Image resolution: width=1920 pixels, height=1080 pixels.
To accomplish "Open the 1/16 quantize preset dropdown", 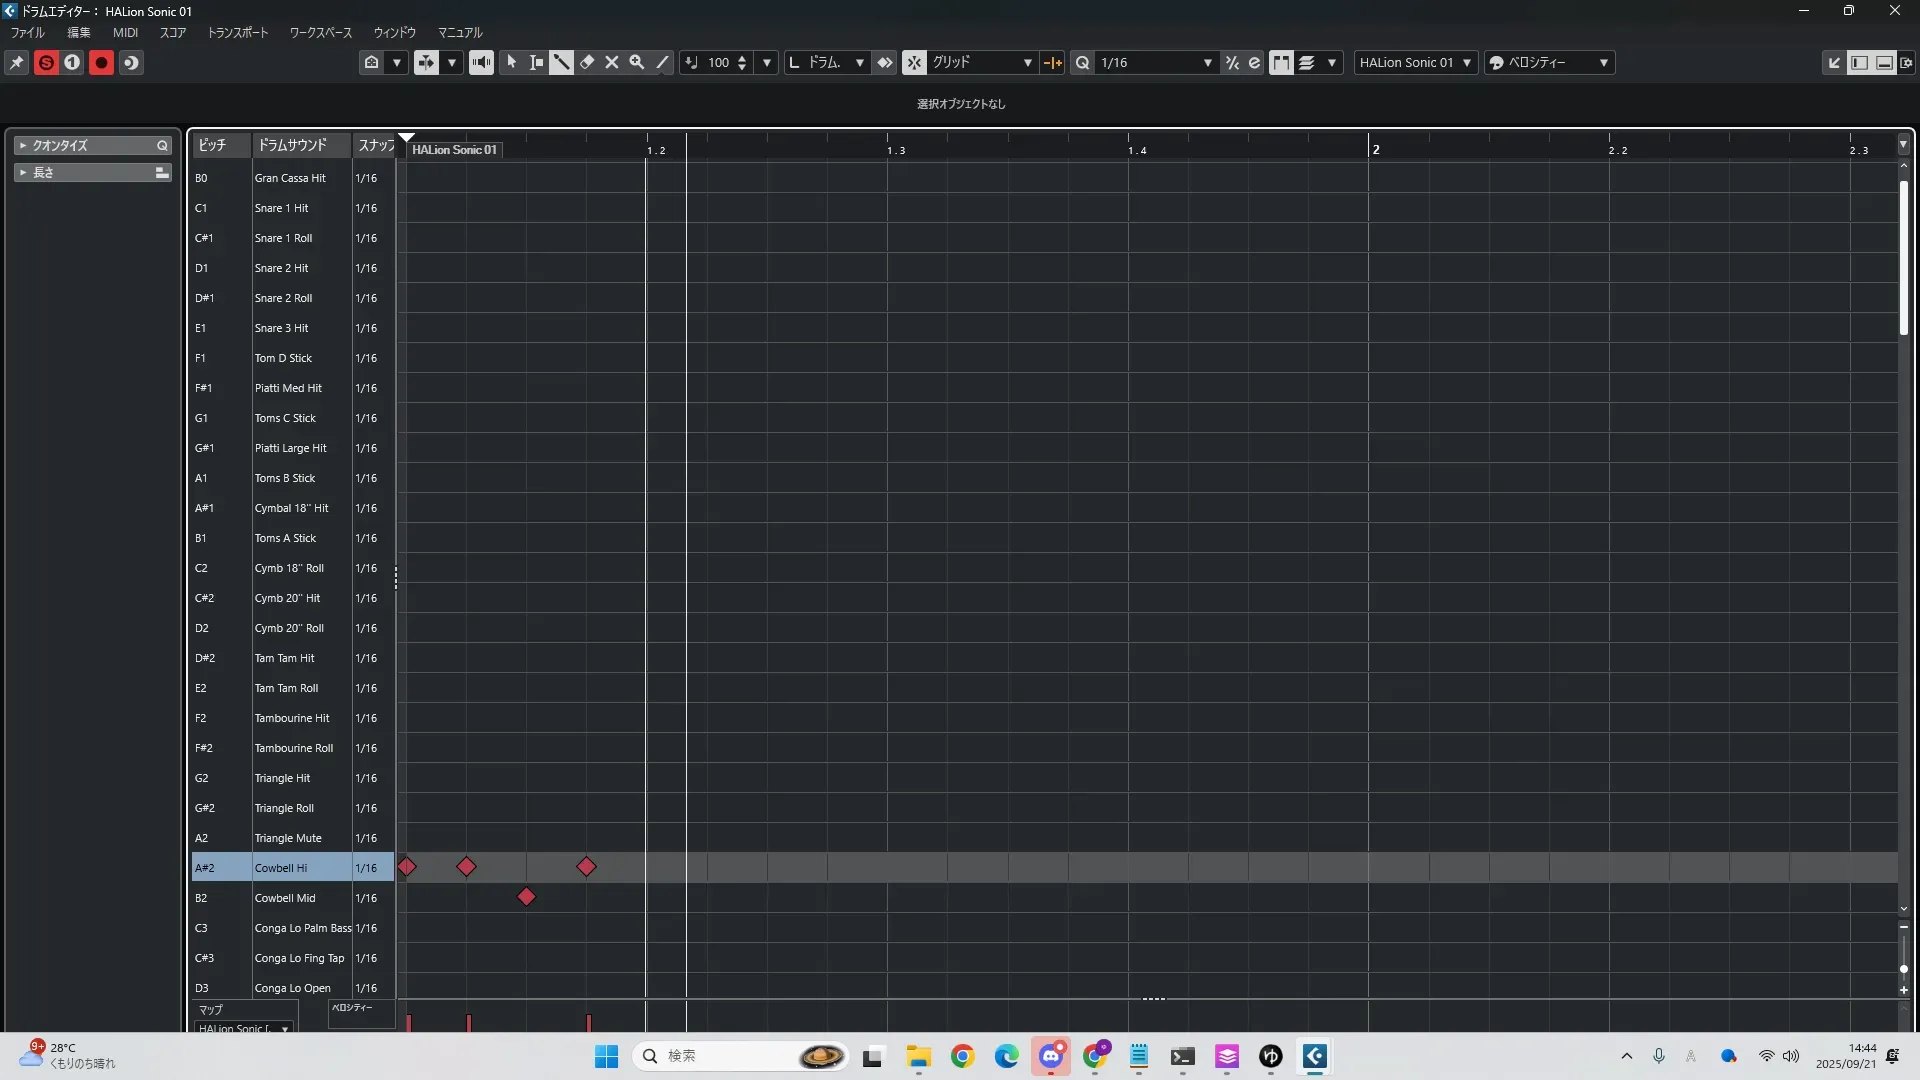I will pos(1155,62).
